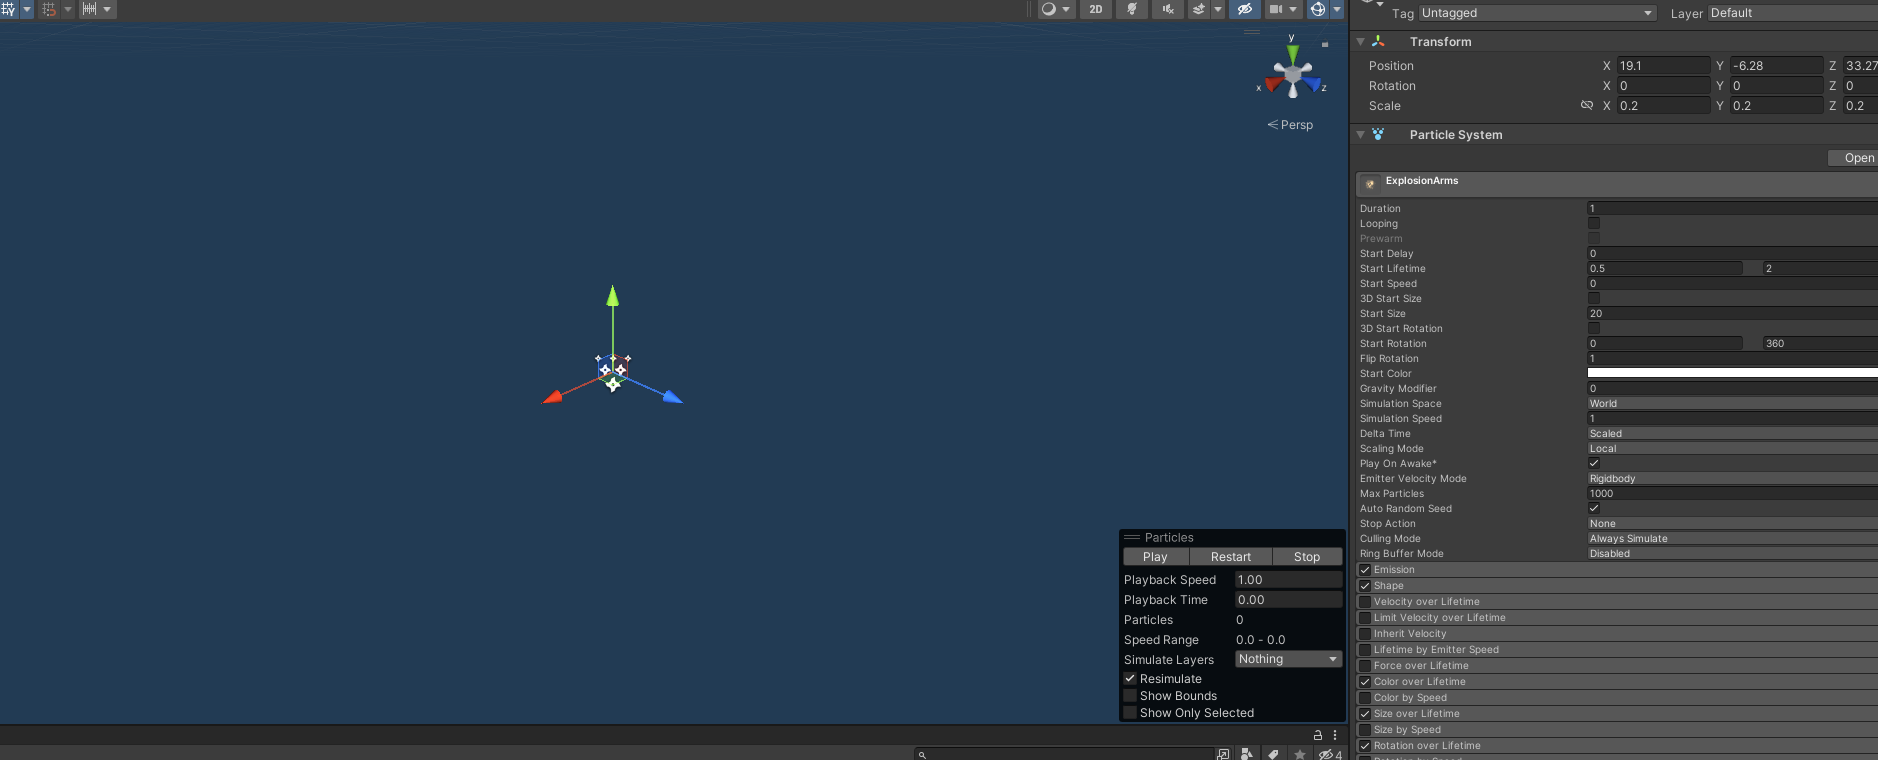This screenshot has height=760, width=1878.
Task: Click the blue Z-axis move handle arrow
Action: (x=673, y=397)
